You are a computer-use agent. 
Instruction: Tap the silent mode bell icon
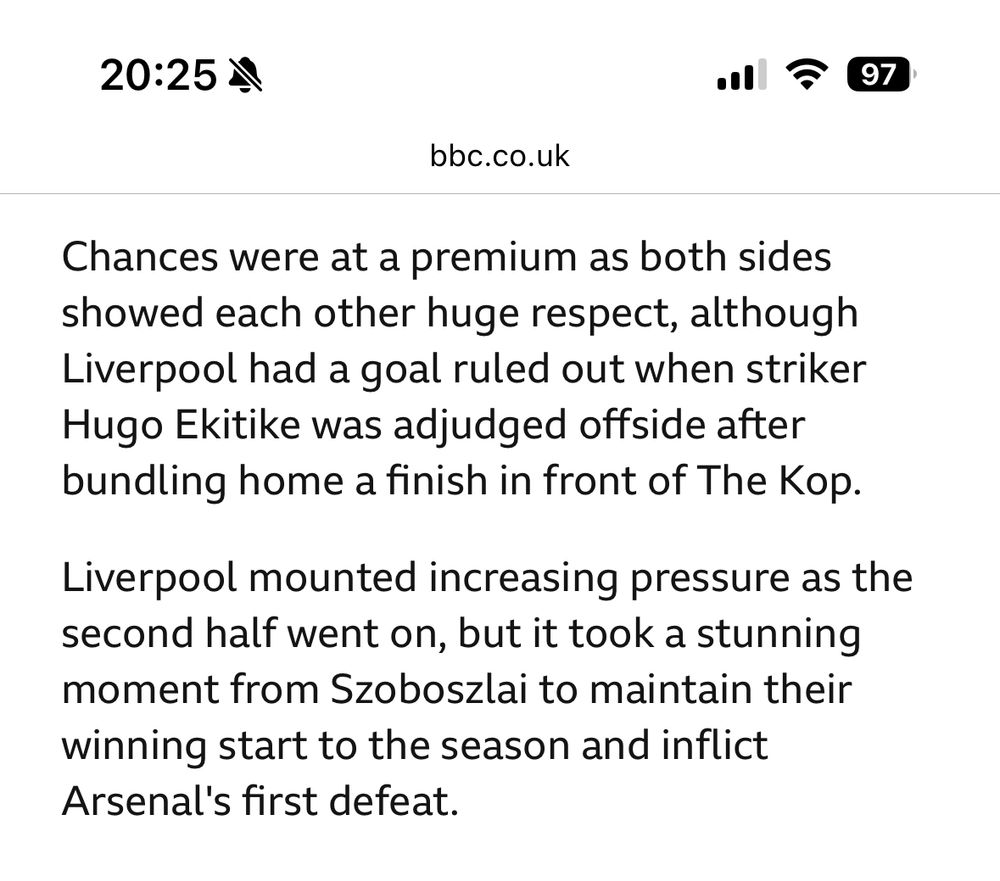[x=245, y=75]
